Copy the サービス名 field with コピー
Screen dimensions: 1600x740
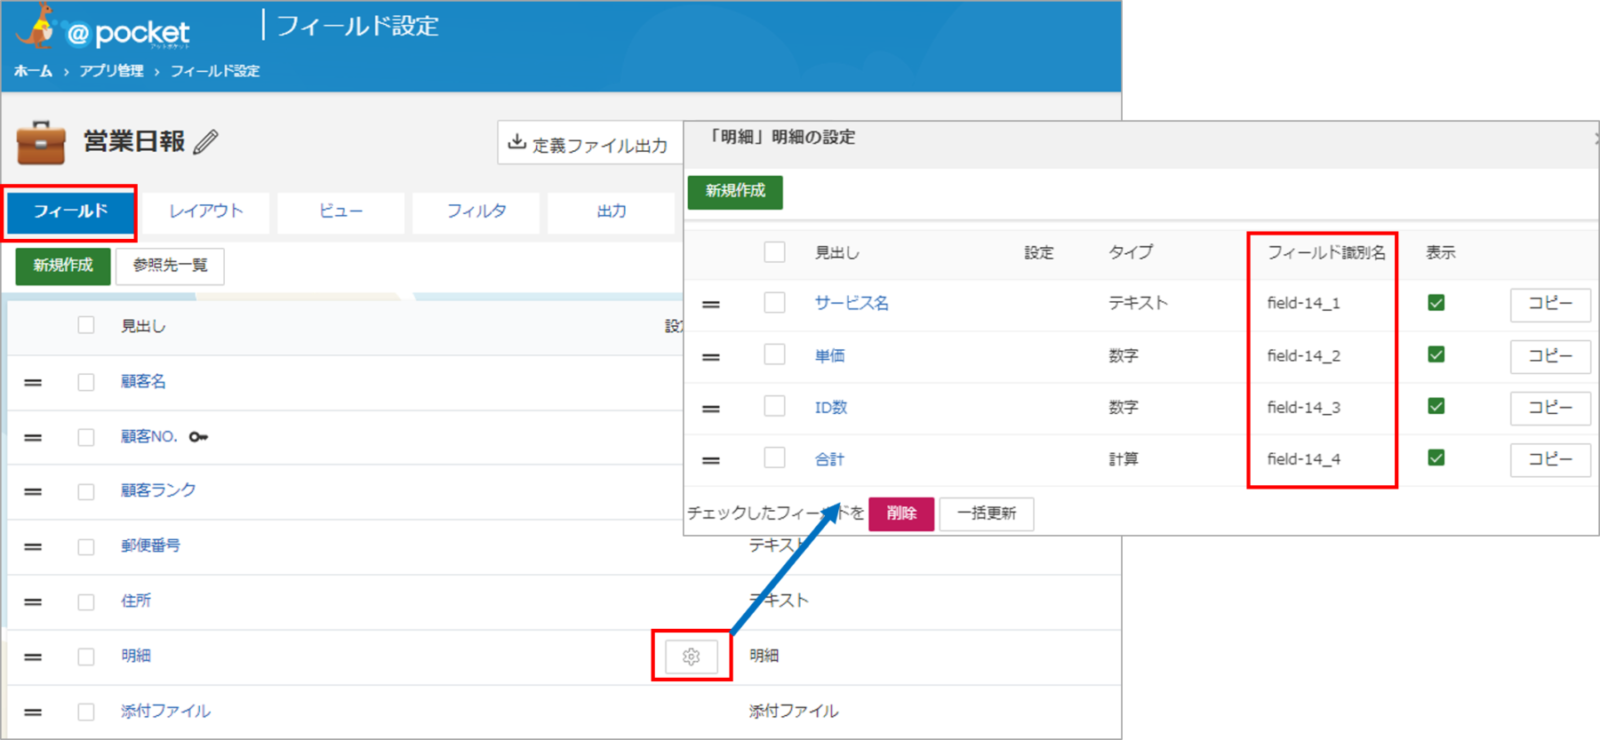point(1550,304)
